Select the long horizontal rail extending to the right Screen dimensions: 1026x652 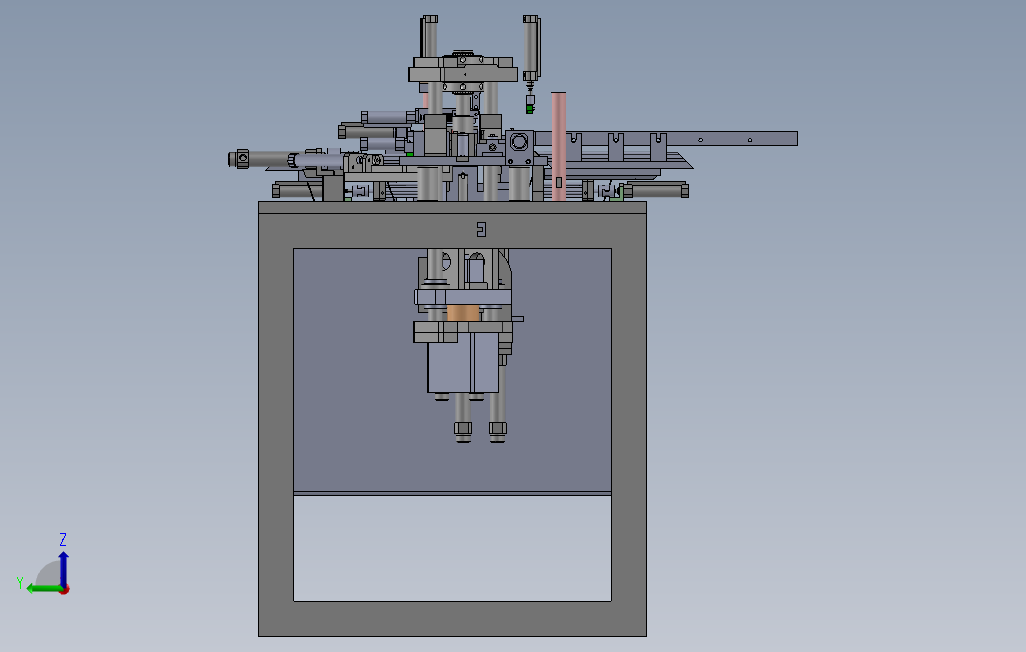[665, 138]
